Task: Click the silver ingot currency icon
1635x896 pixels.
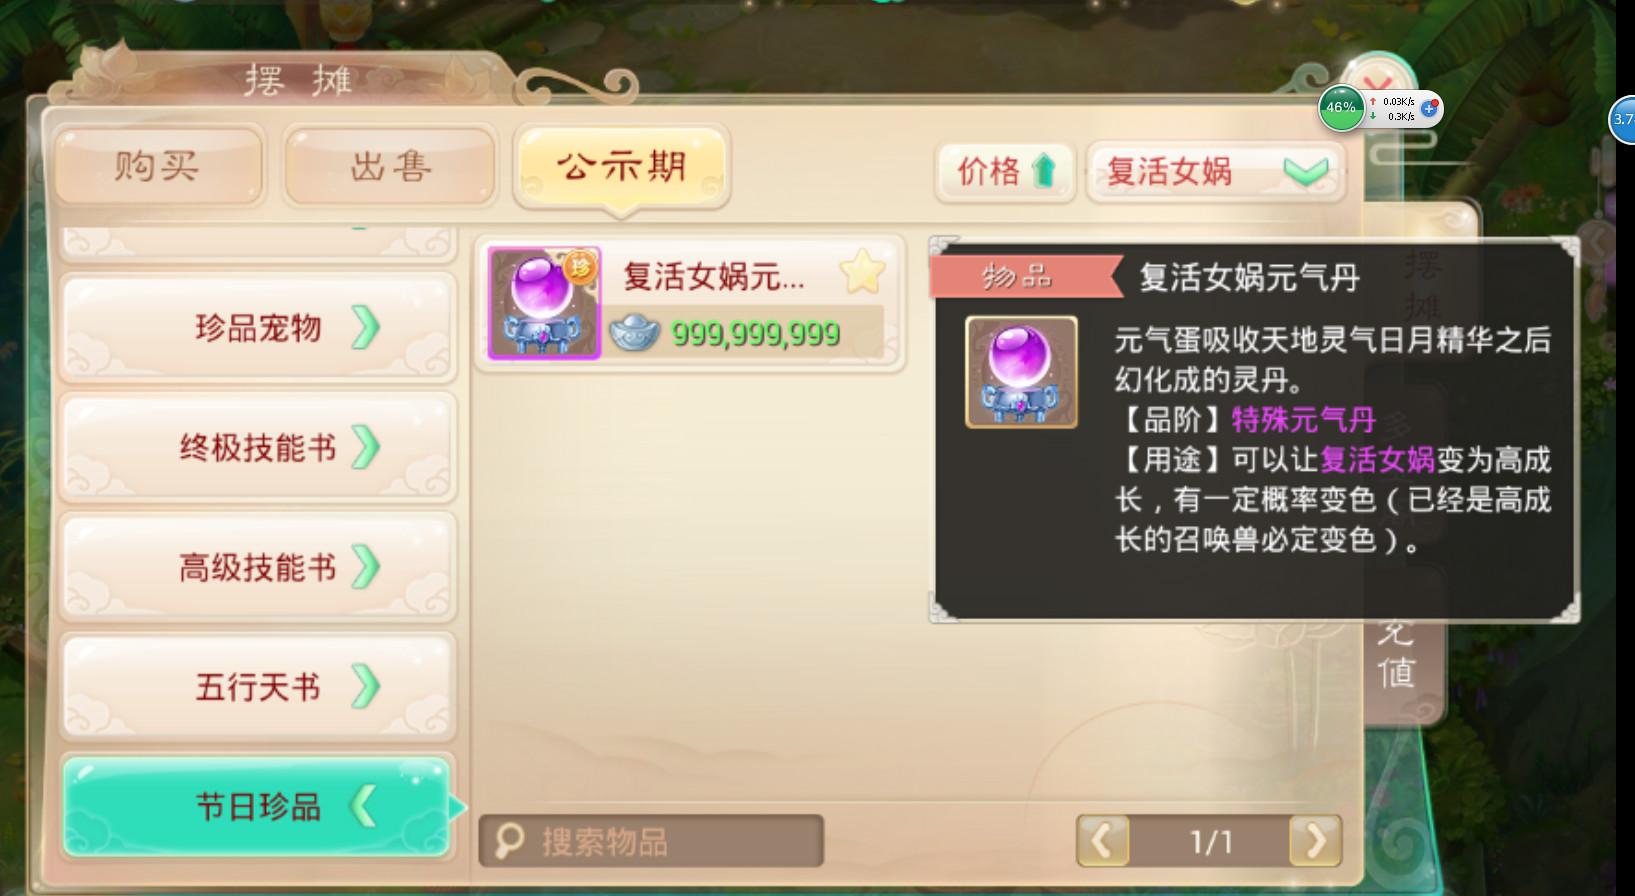Action: click(x=634, y=333)
